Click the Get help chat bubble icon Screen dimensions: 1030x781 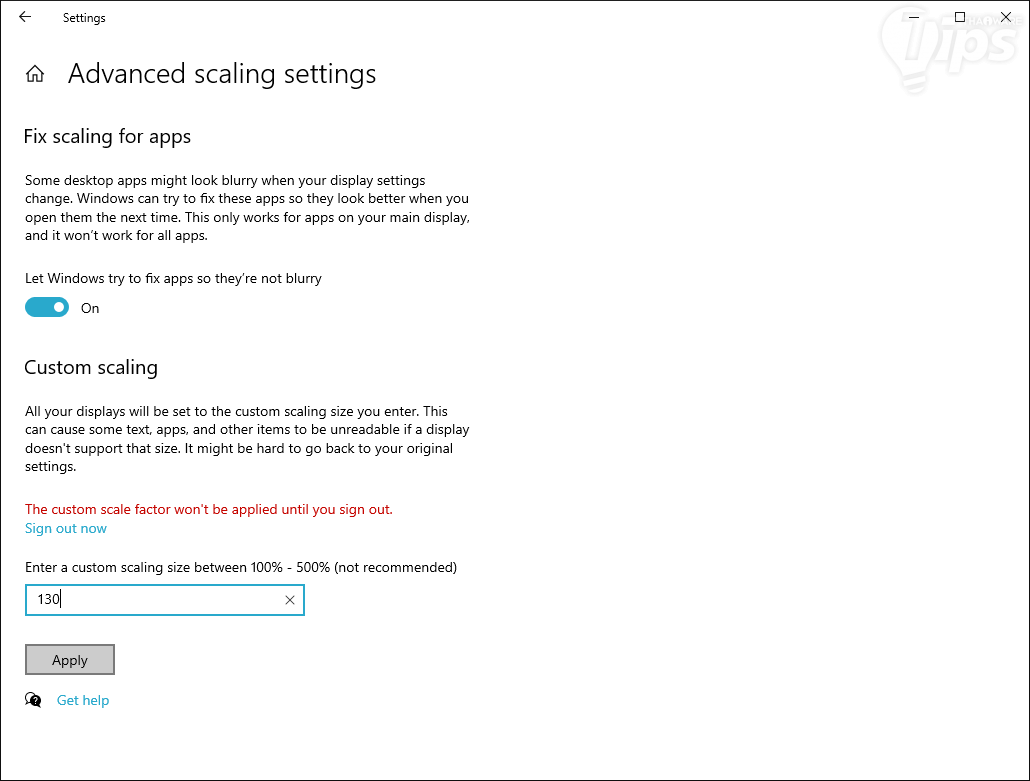pyautogui.click(x=34, y=700)
